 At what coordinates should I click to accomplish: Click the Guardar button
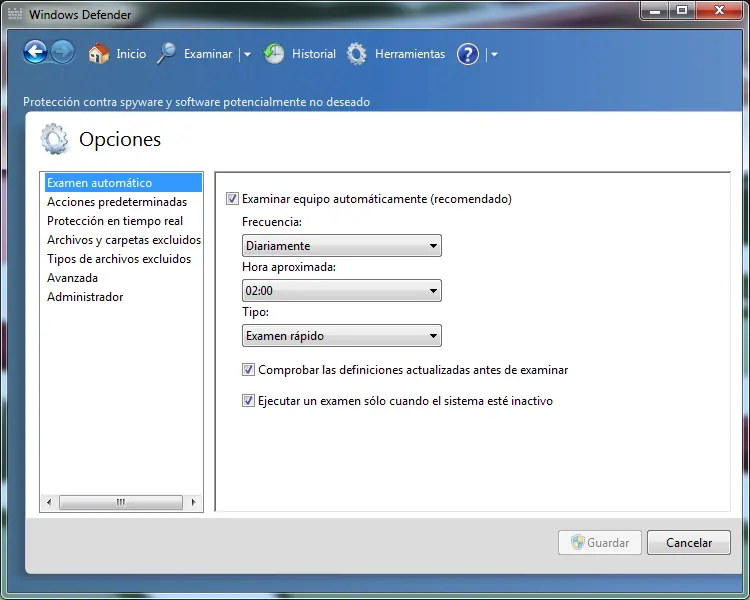click(x=600, y=543)
